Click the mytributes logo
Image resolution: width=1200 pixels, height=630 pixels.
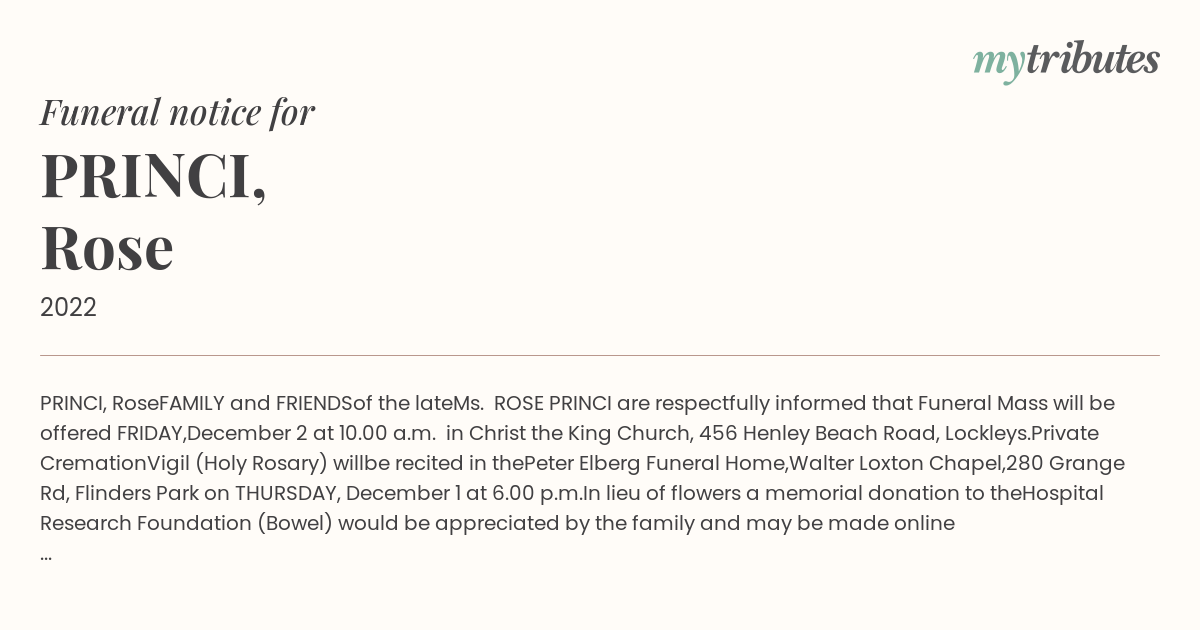click(x=1066, y=61)
